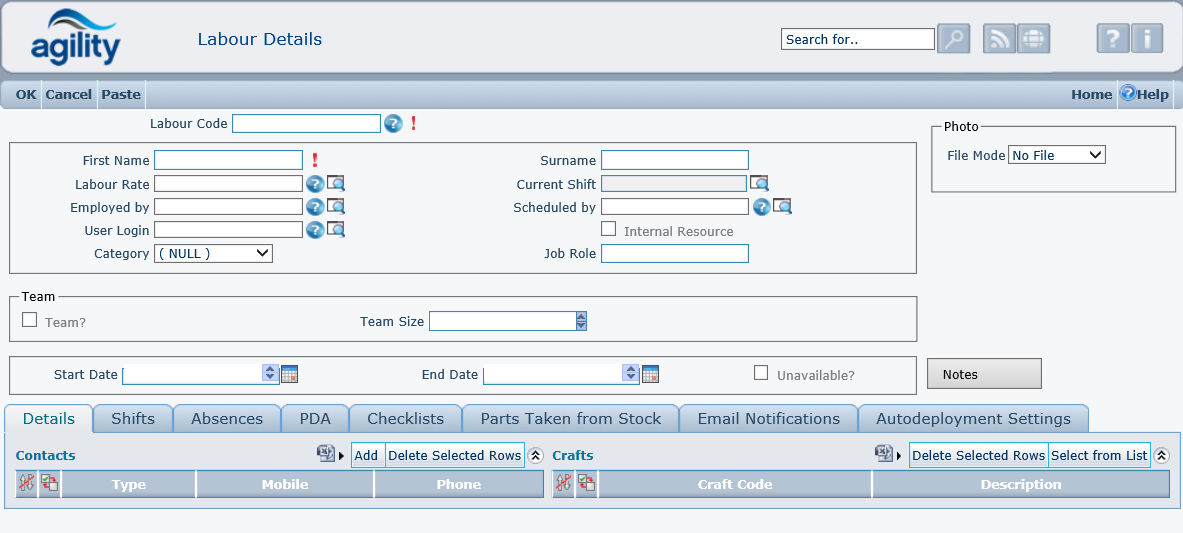The image size is (1183, 533).
Task: Collapse the Contacts section
Action: point(535,456)
